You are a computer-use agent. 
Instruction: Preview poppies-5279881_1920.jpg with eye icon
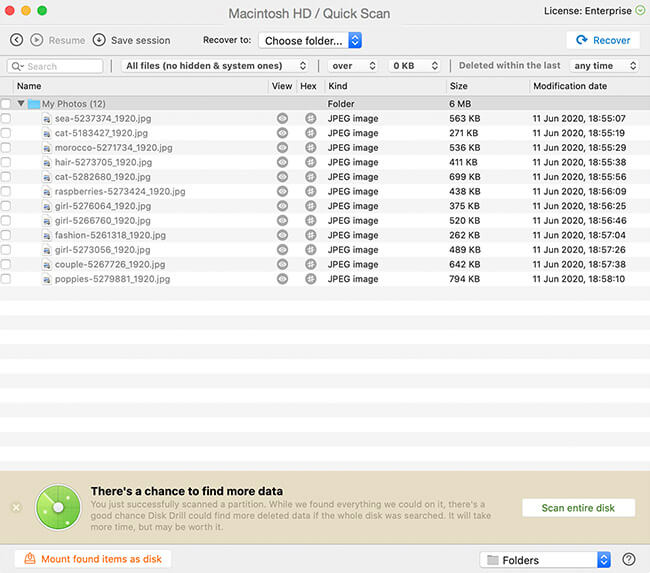pyautogui.click(x=282, y=279)
